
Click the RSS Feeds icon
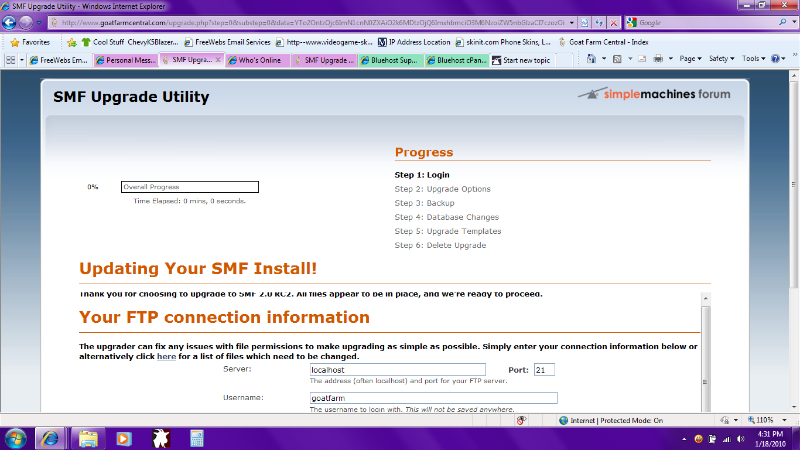point(617,59)
